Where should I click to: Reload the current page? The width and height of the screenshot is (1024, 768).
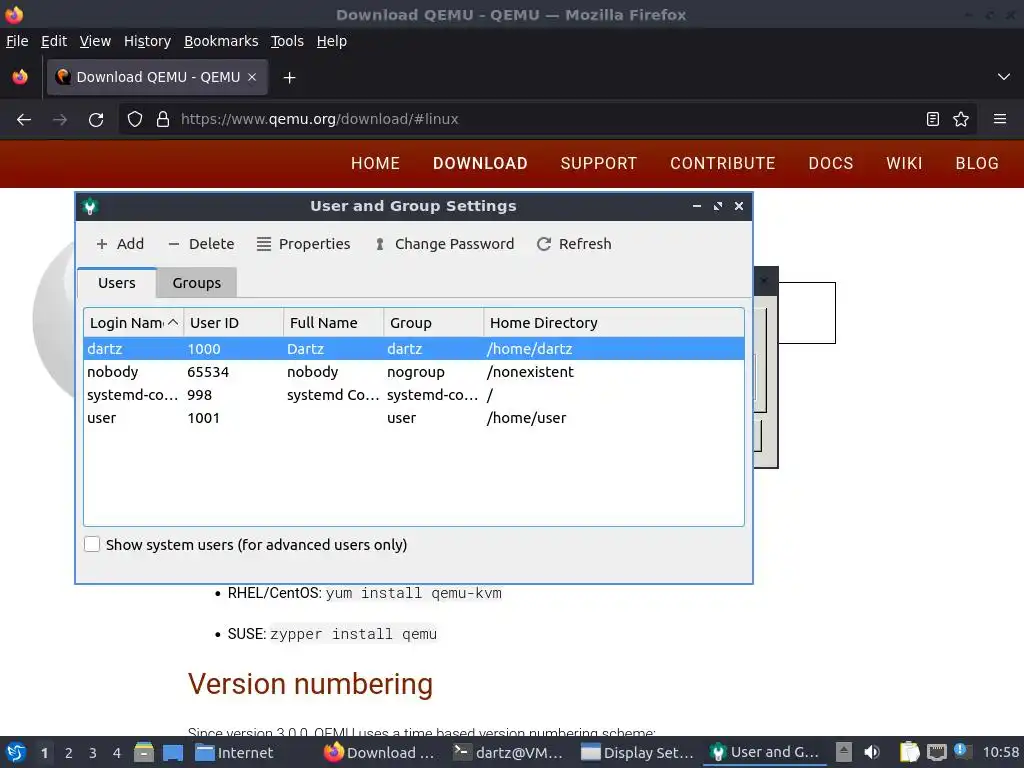pos(96,120)
